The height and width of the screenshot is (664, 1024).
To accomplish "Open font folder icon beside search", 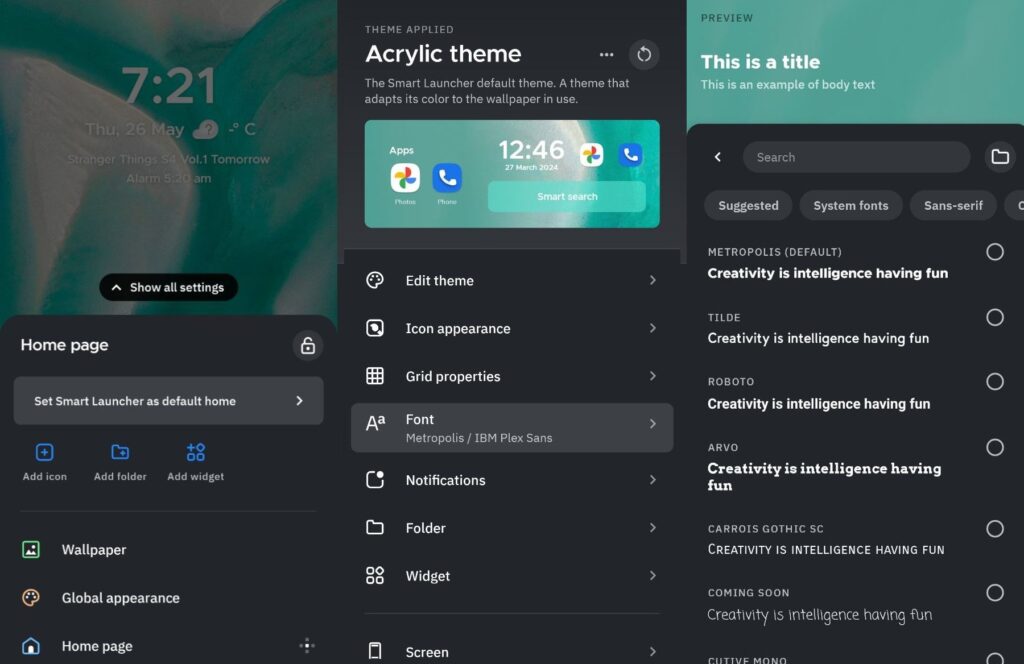I will click(x=1000, y=157).
